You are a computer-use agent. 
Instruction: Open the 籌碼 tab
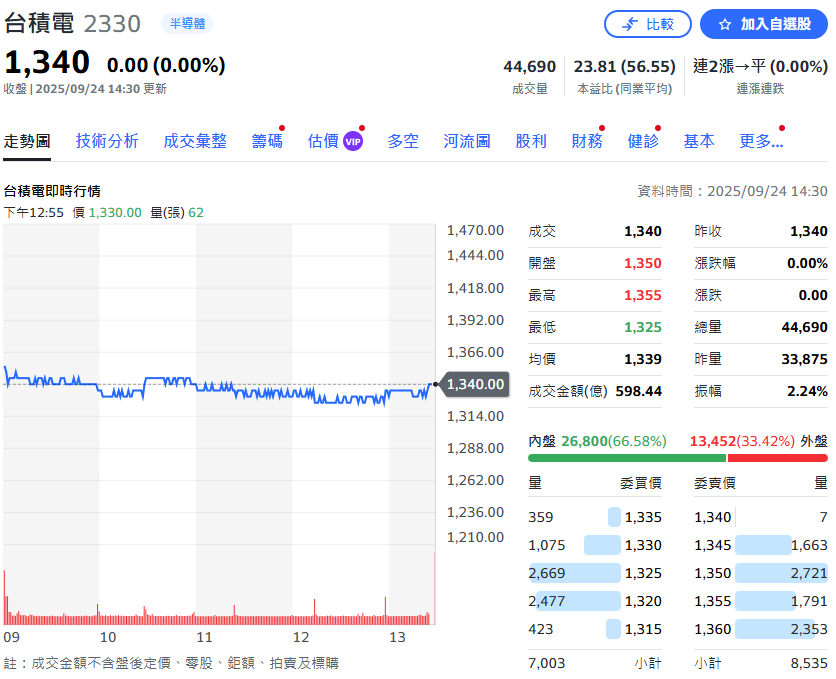point(267,141)
